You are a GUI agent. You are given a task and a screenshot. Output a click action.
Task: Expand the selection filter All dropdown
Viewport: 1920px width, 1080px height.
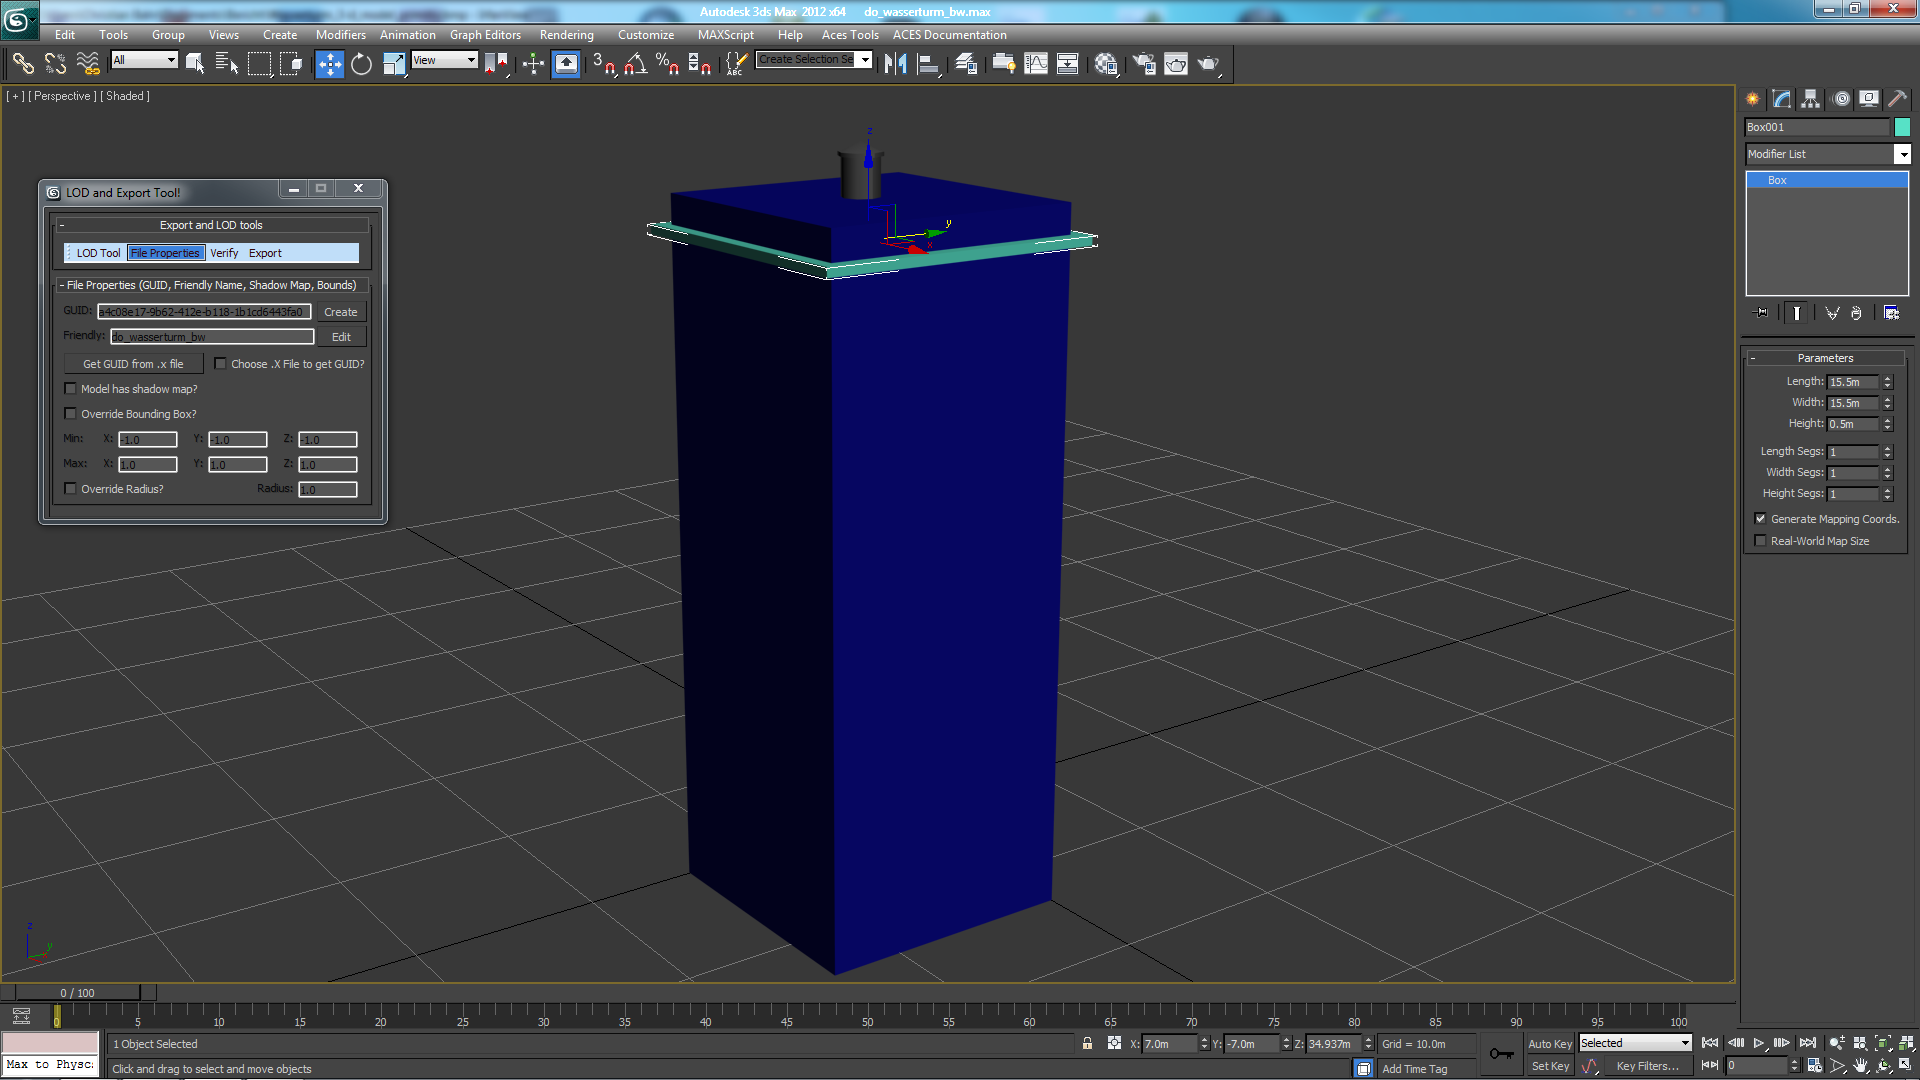[171, 60]
